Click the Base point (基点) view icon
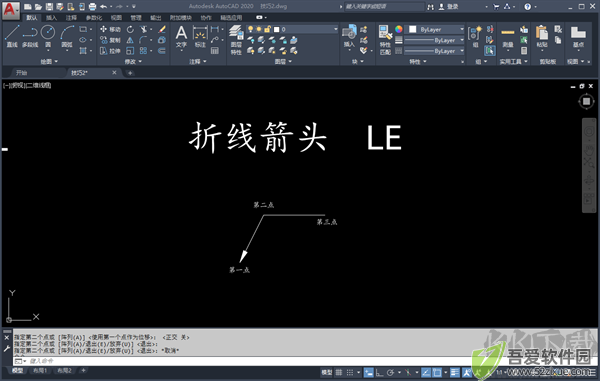The width and height of the screenshot is (600, 381). coord(578,36)
